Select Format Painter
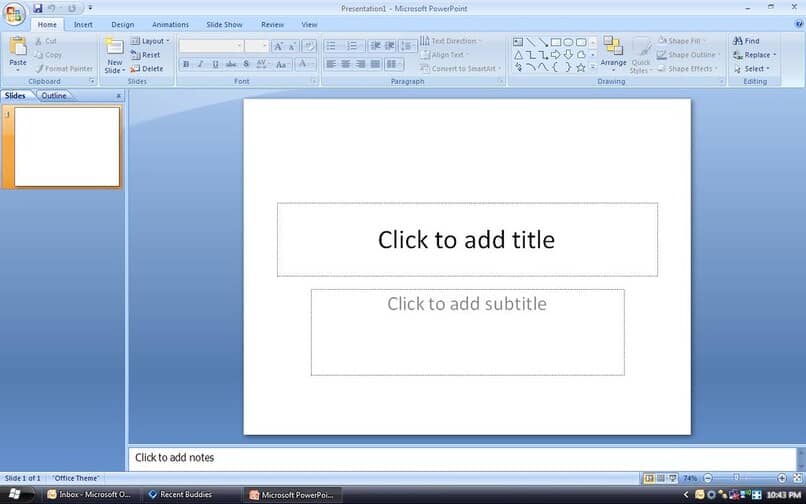 64,69
